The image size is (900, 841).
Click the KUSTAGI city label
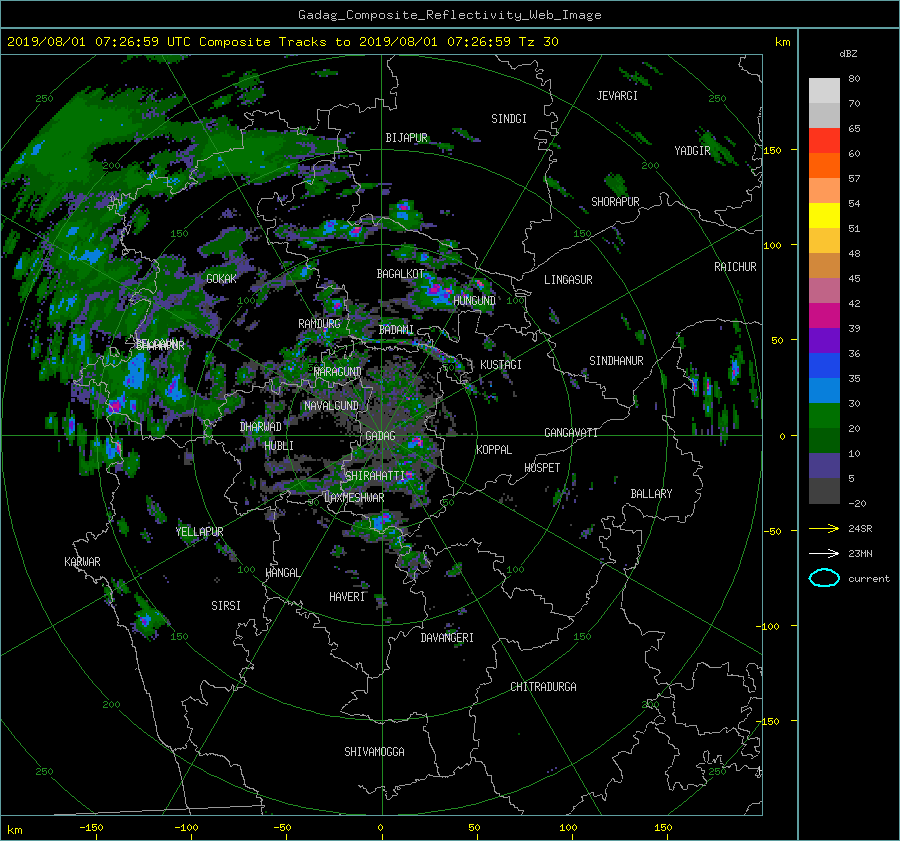501,365
